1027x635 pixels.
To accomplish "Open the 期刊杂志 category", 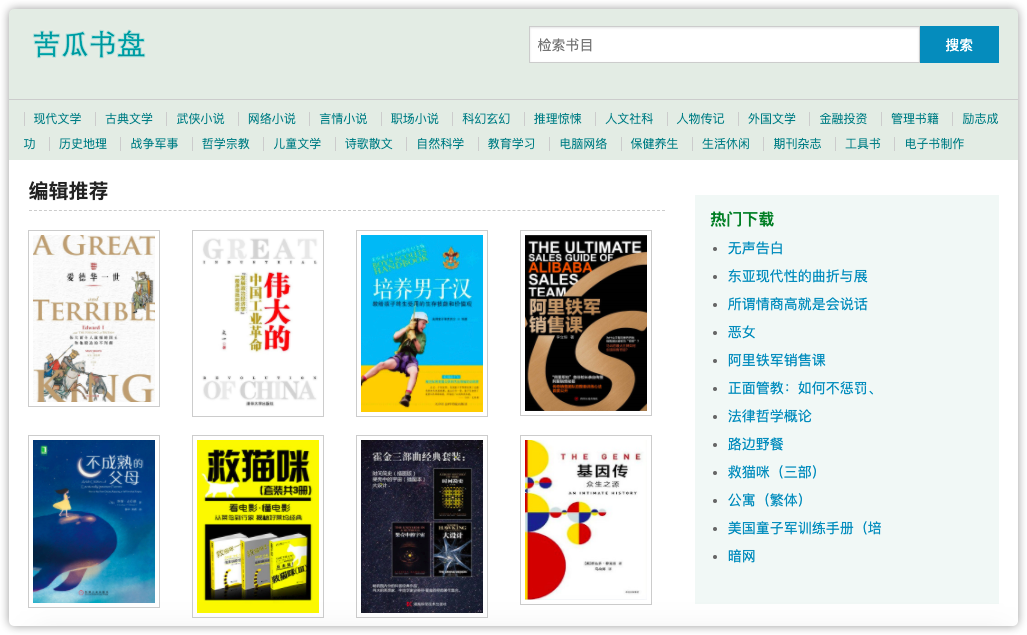I will [x=797, y=143].
